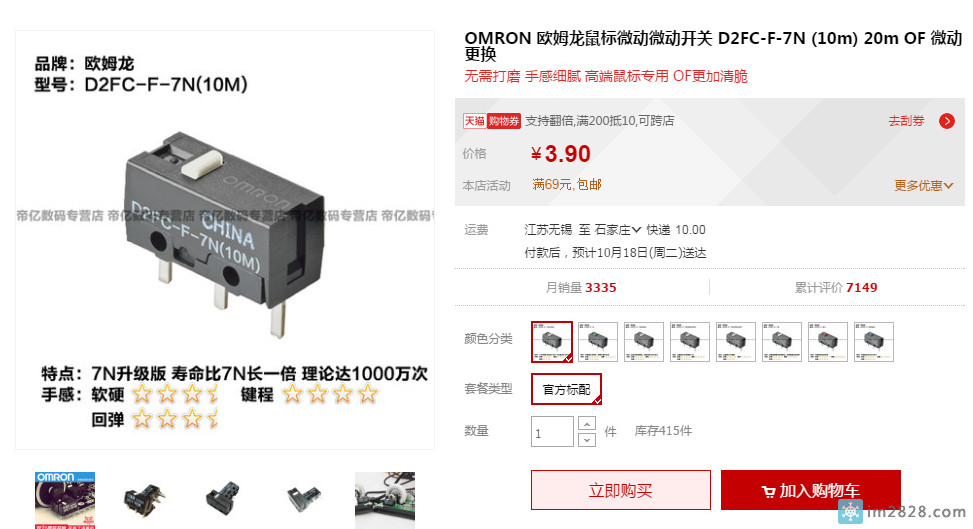Screen dimensions: 973x529
Task: Decrease quantity with the down arrow
Action: (x=587, y=440)
